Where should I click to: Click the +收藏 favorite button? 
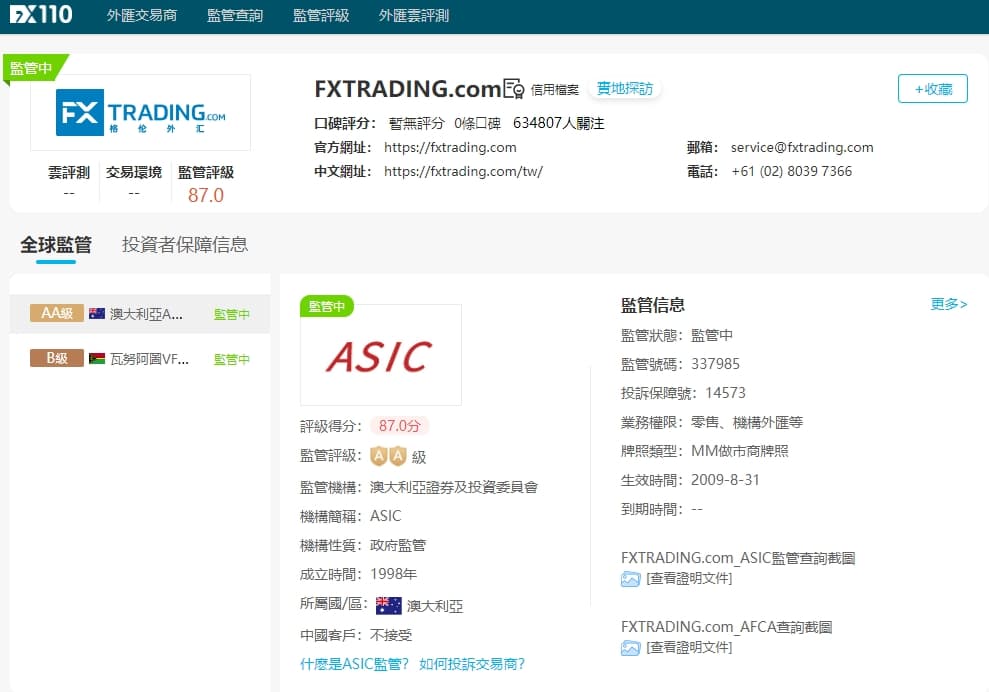click(x=932, y=89)
